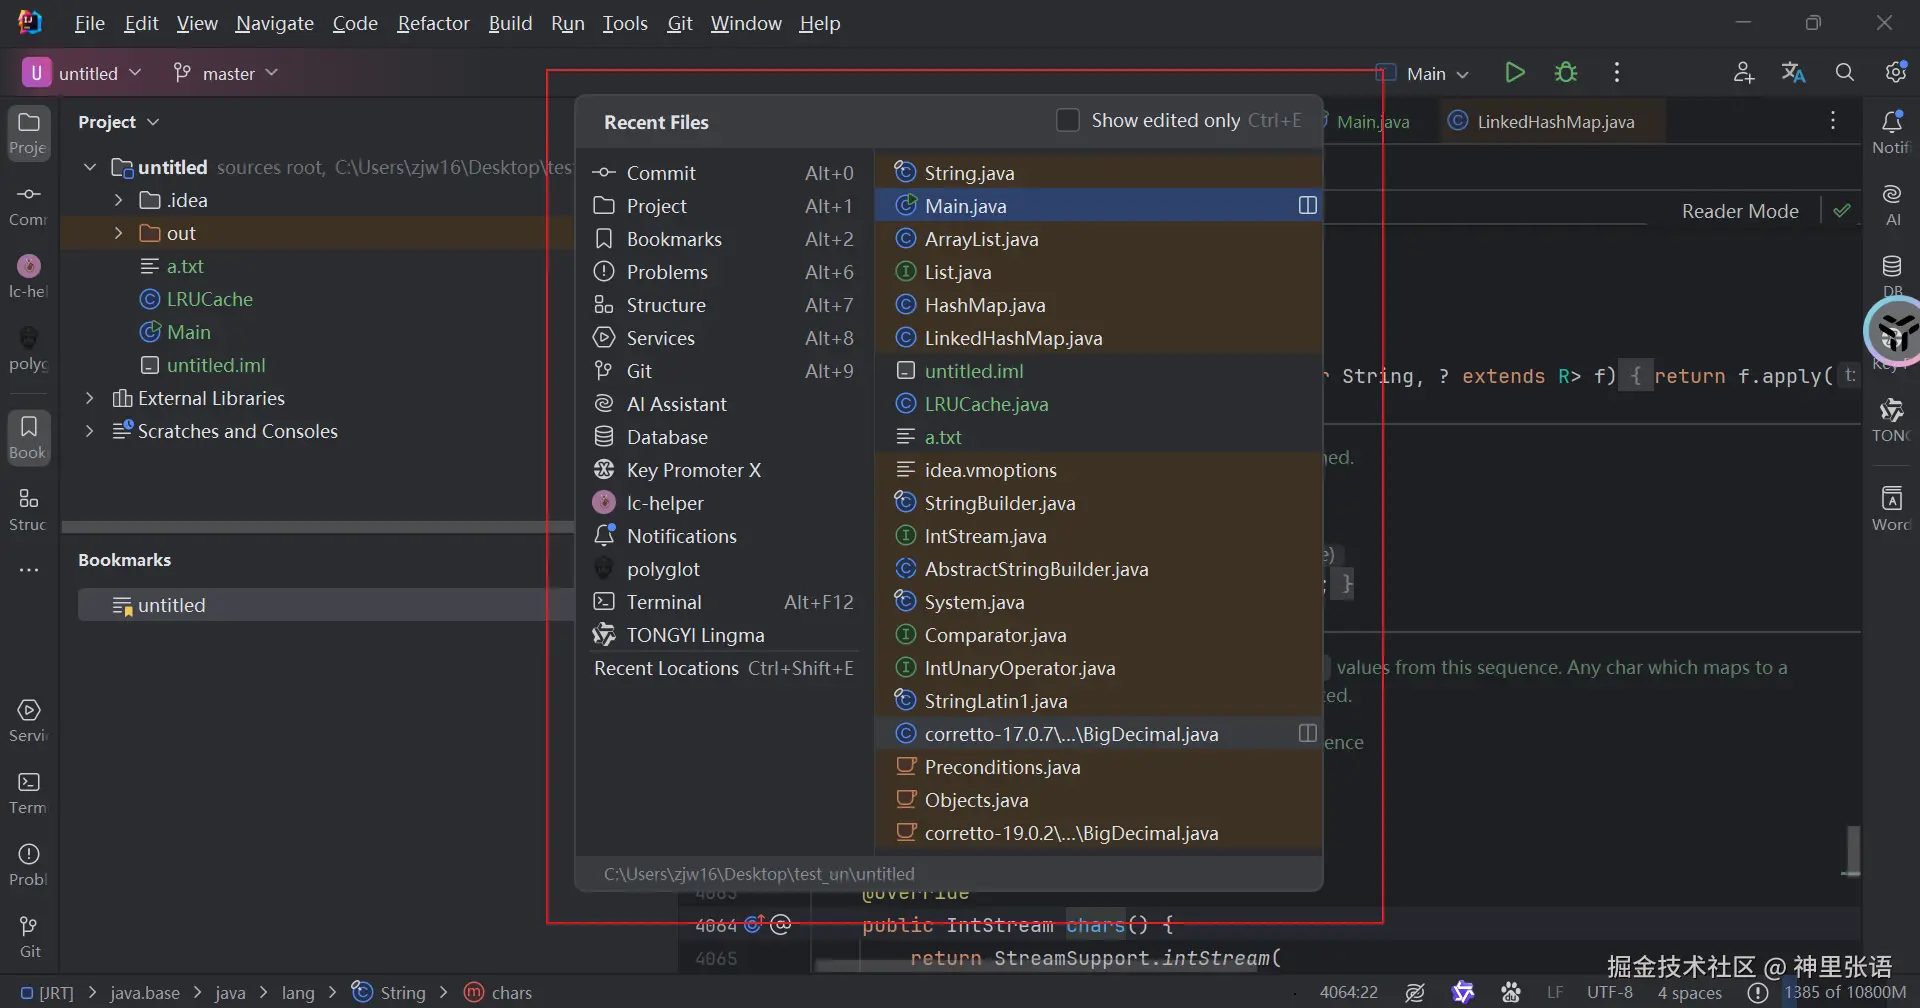Open corretto-17.0.7 BigDecimal.java entry

(1099, 734)
